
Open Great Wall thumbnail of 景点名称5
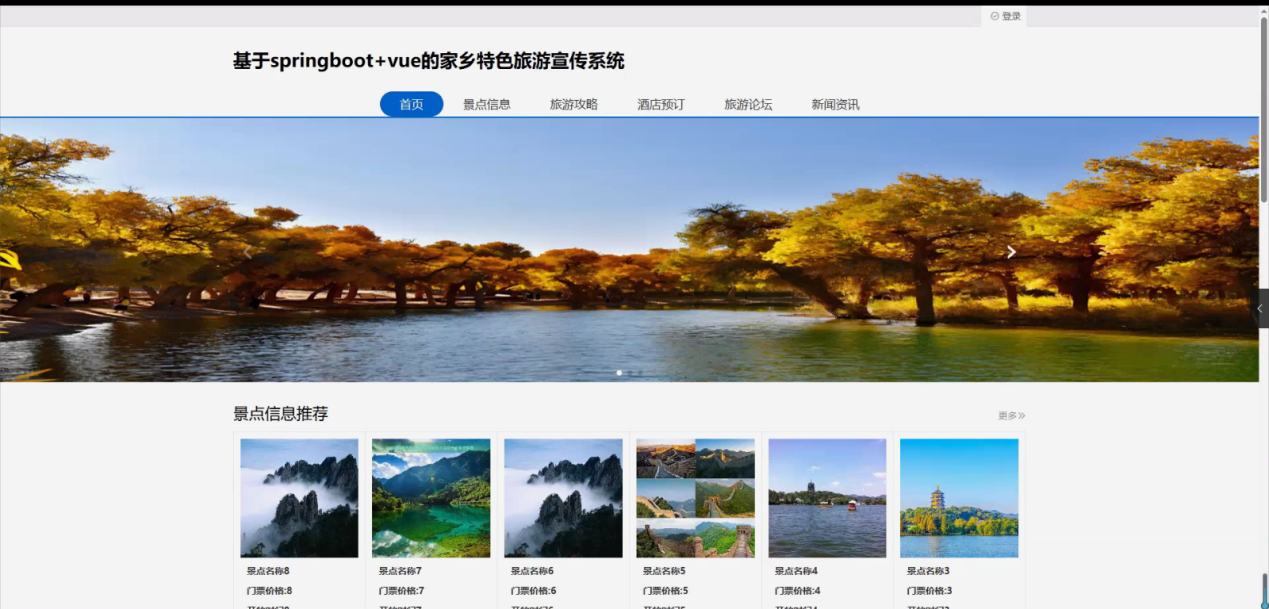[x=695, y=498]
